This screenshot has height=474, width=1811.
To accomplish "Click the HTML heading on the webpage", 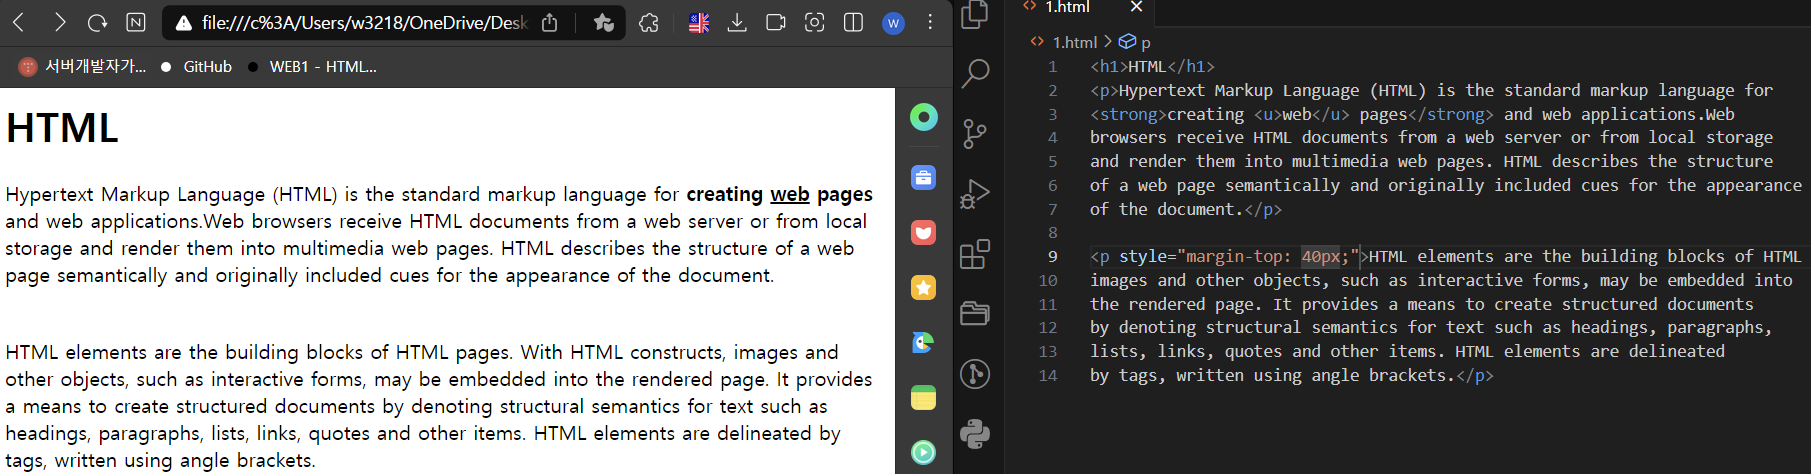I will tap(62, 128).
